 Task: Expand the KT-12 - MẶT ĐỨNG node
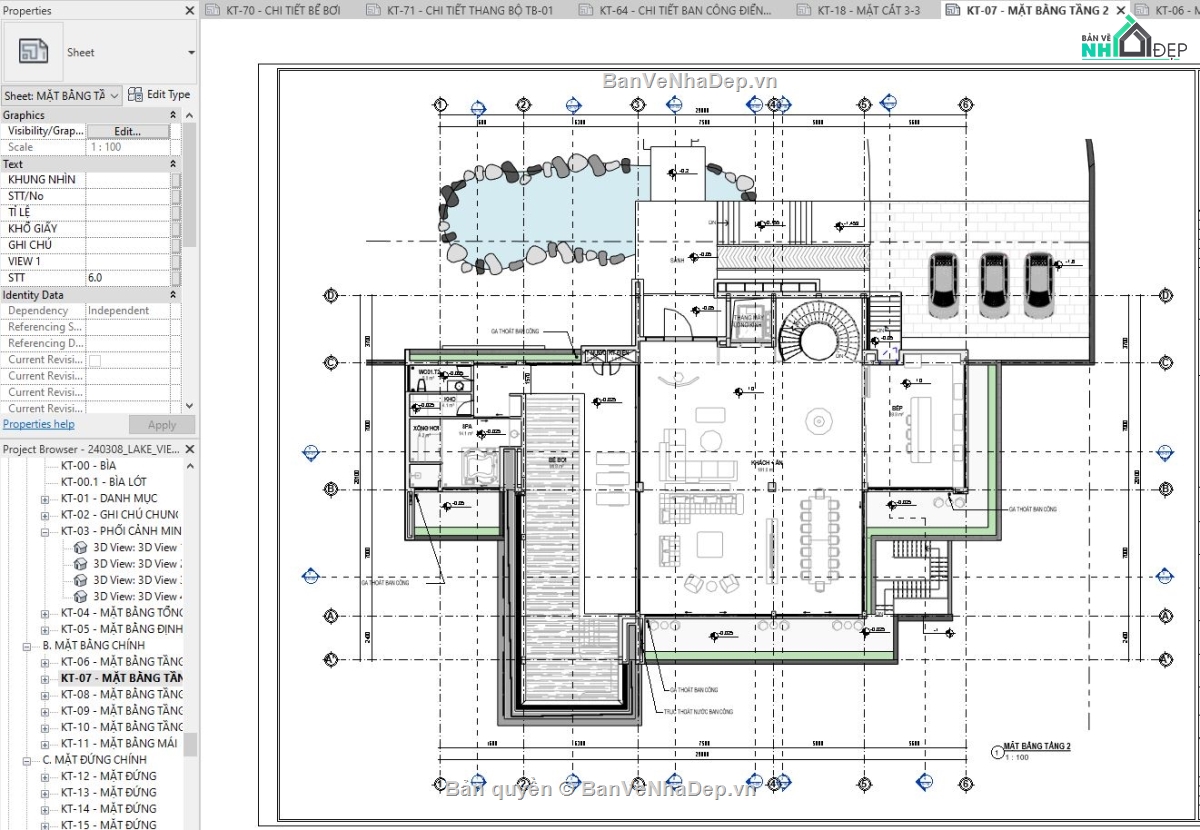click(45, 776)
